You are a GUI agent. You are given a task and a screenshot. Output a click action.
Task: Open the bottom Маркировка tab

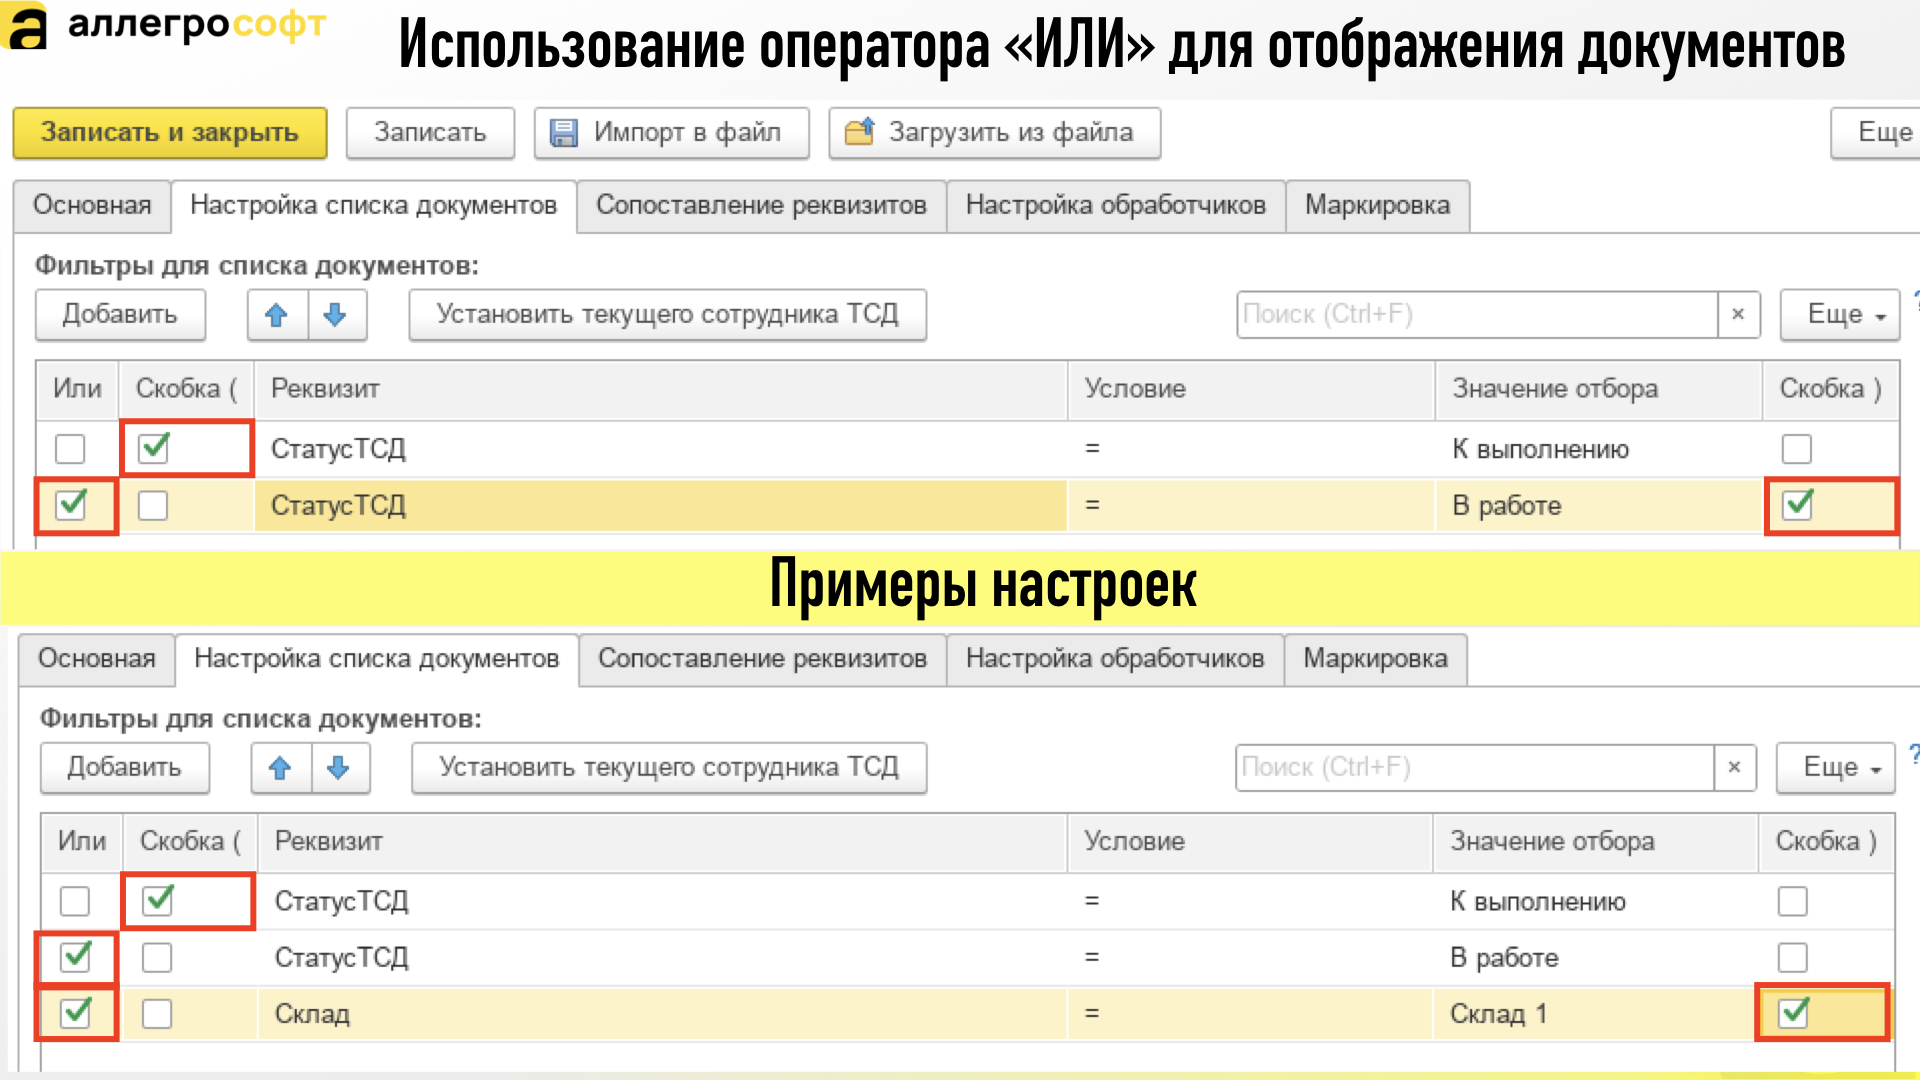coord(1375,659)
